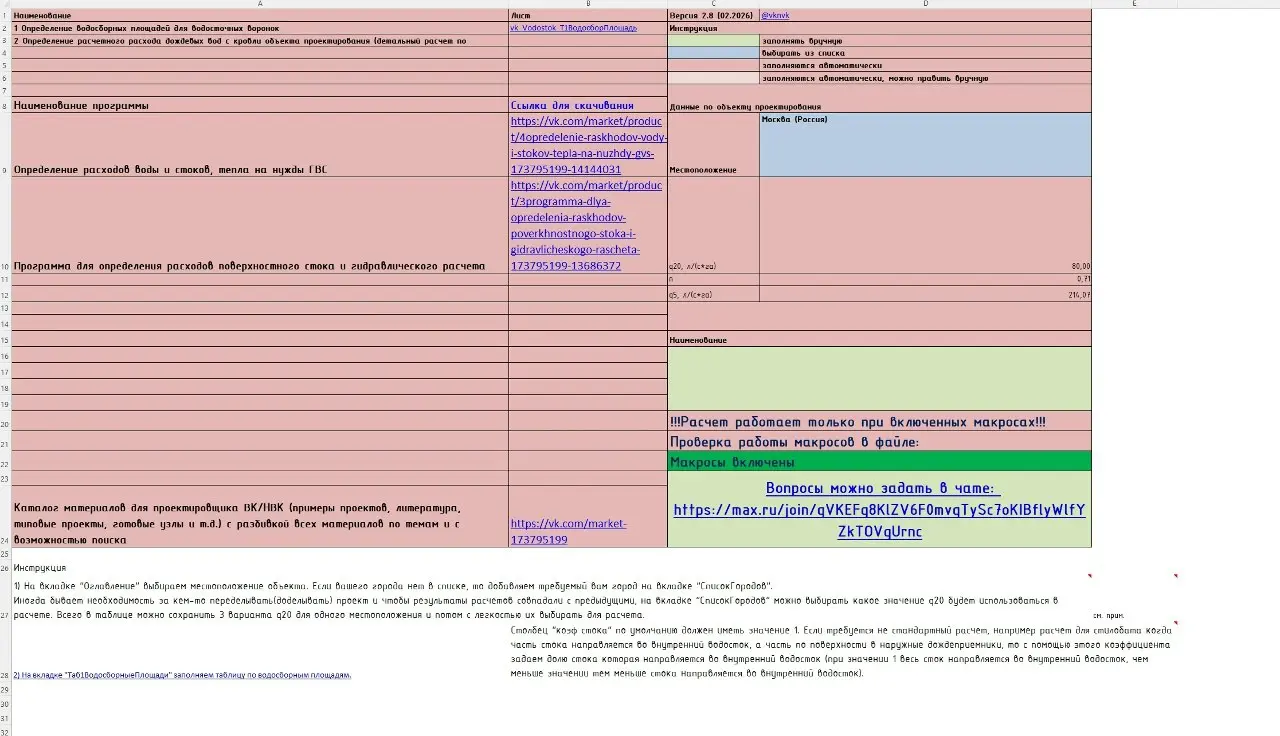The image size is (1280, 736).
Task: Click the green legend swatch for manual entry
Action: pyautogui.click(x=713, y=41)
